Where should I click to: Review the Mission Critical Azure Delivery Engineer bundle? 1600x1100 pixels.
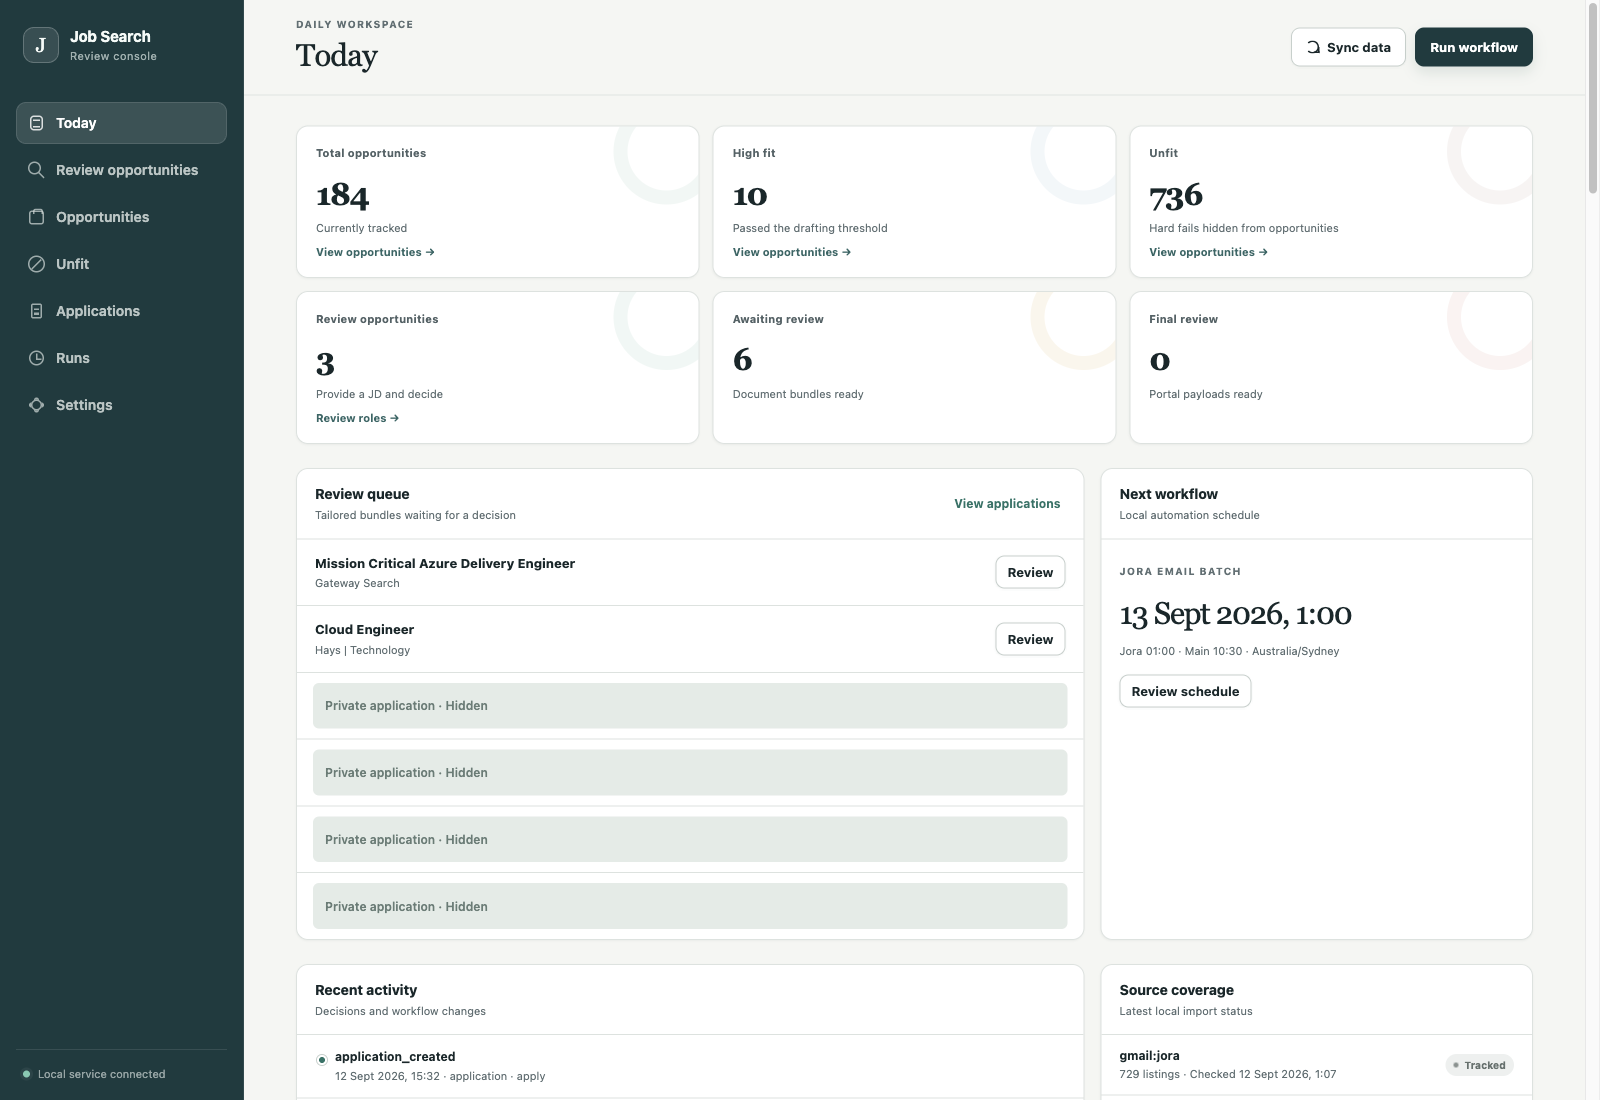(1030, 572)
